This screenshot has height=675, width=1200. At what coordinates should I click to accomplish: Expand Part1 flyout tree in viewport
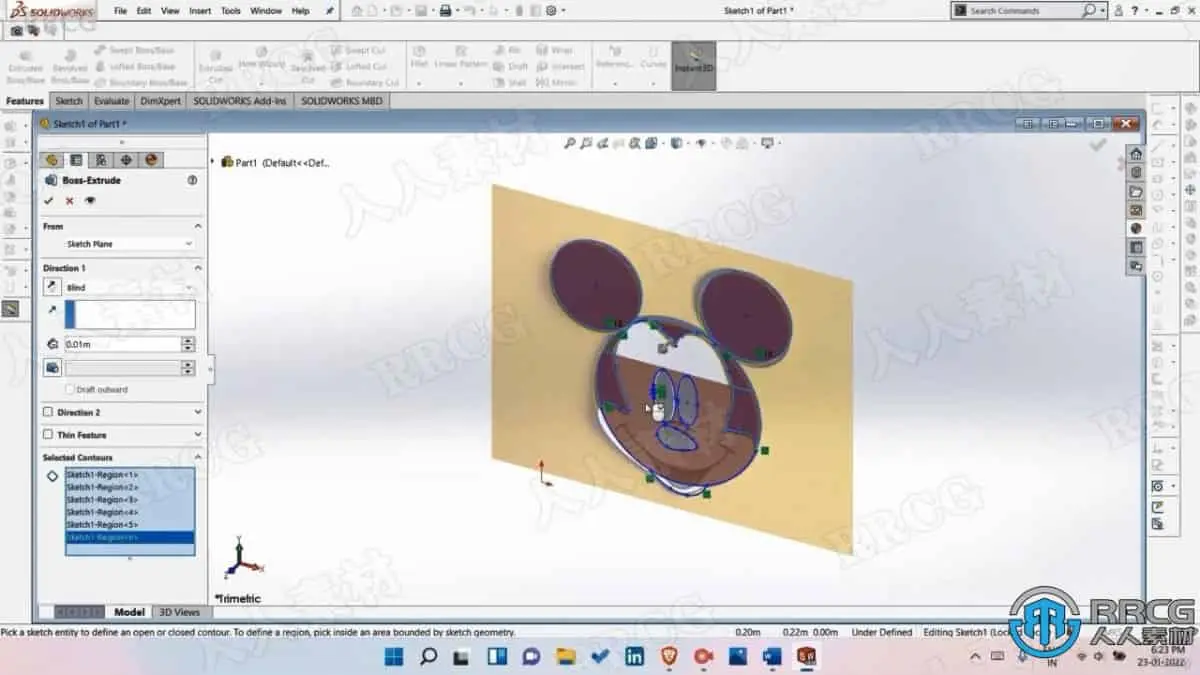(213, 162)
